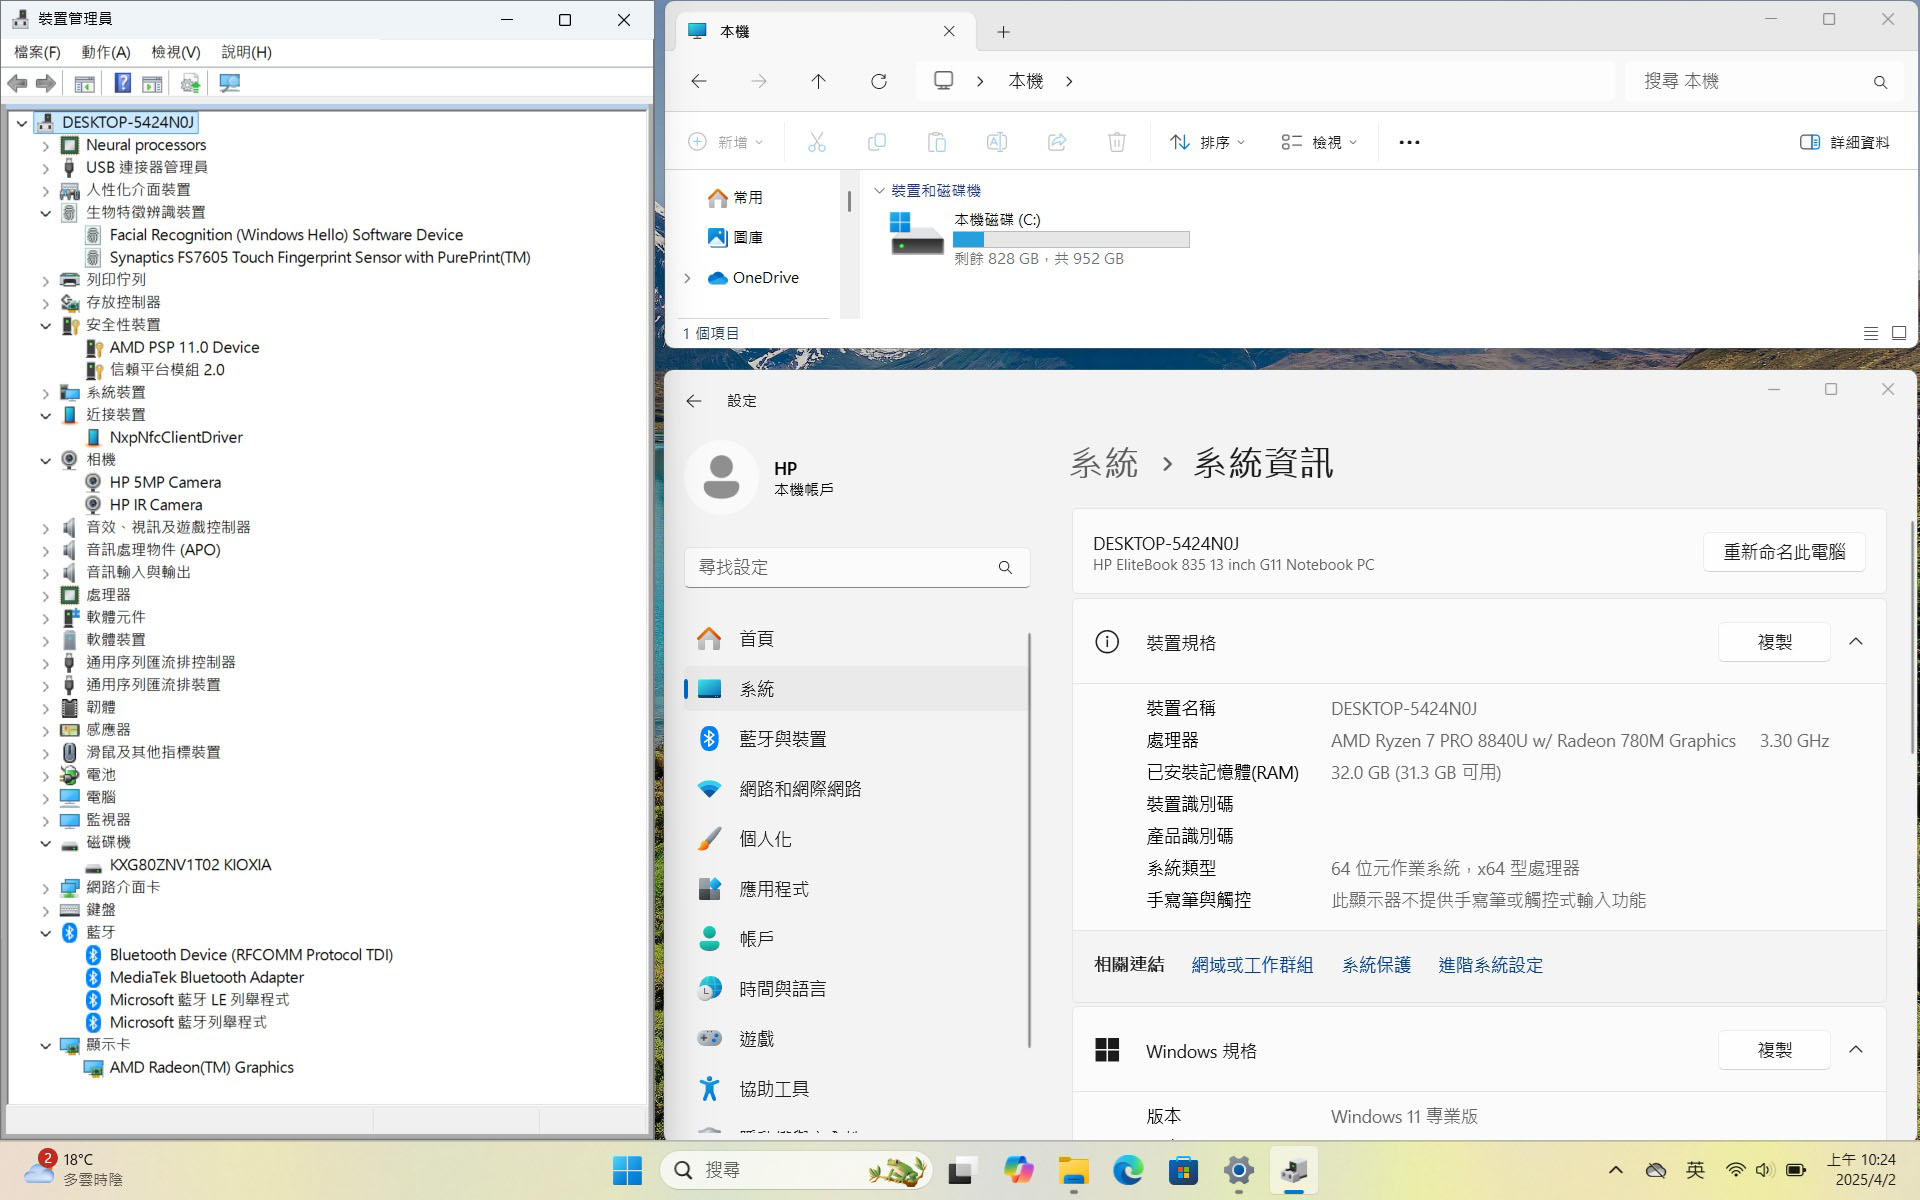Open the Copilot icon on the taskbar

pos(1018,1170)
